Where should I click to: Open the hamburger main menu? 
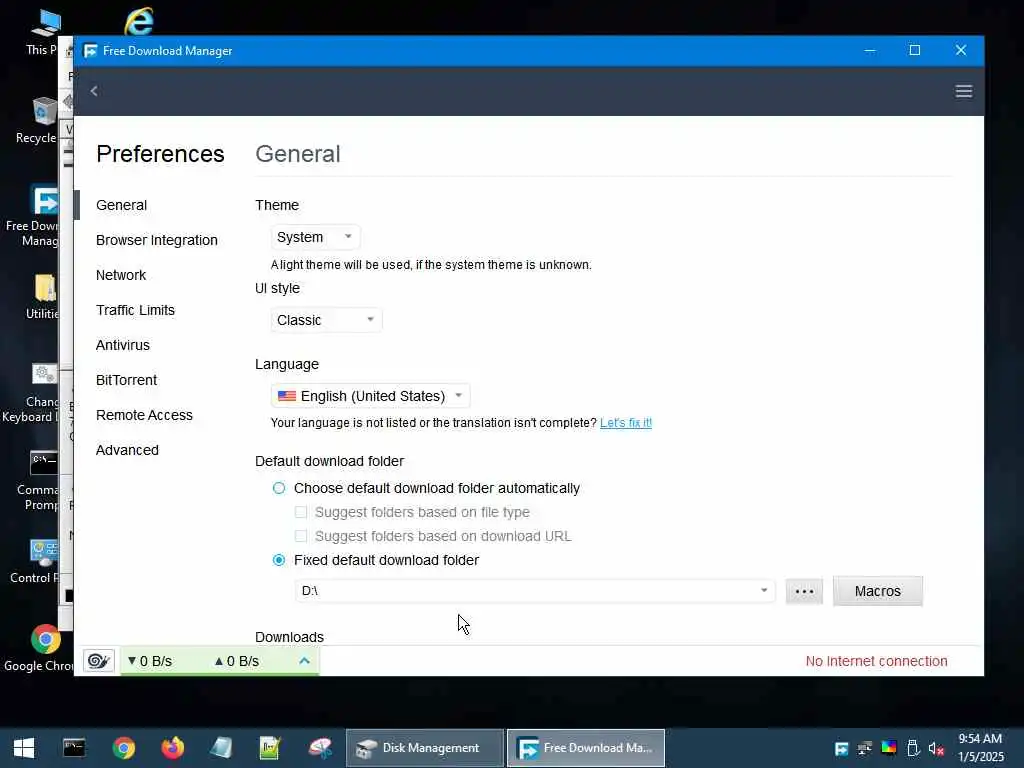click(x=963, y=91)
